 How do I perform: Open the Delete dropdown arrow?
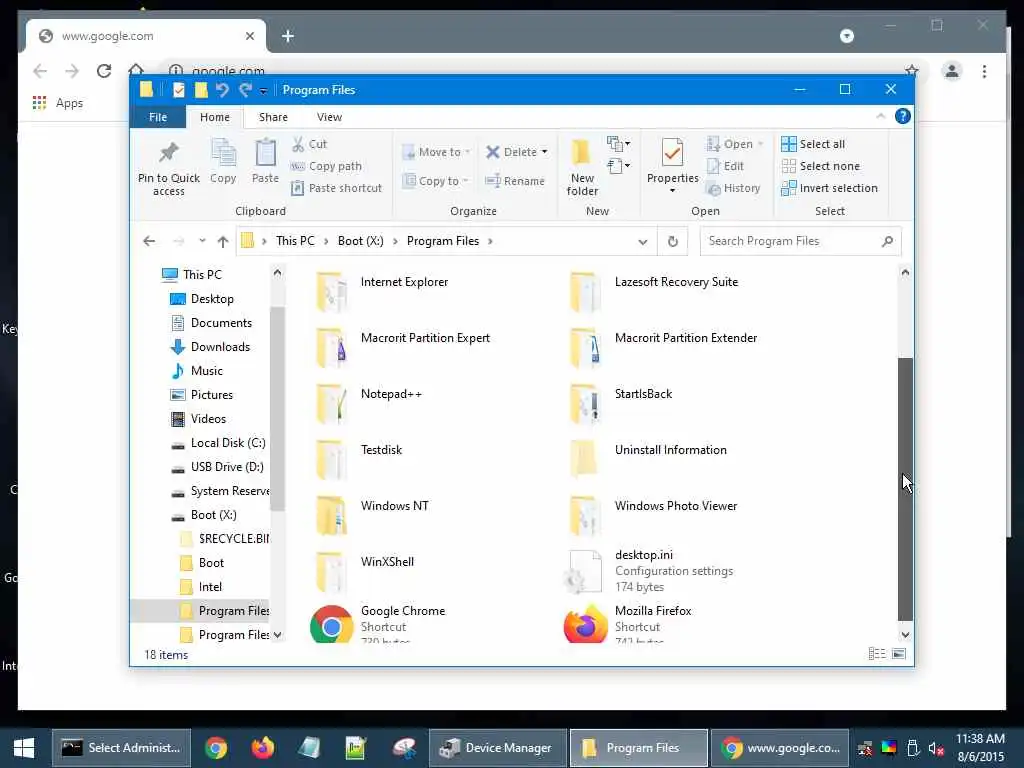click(x=544, y=152)
